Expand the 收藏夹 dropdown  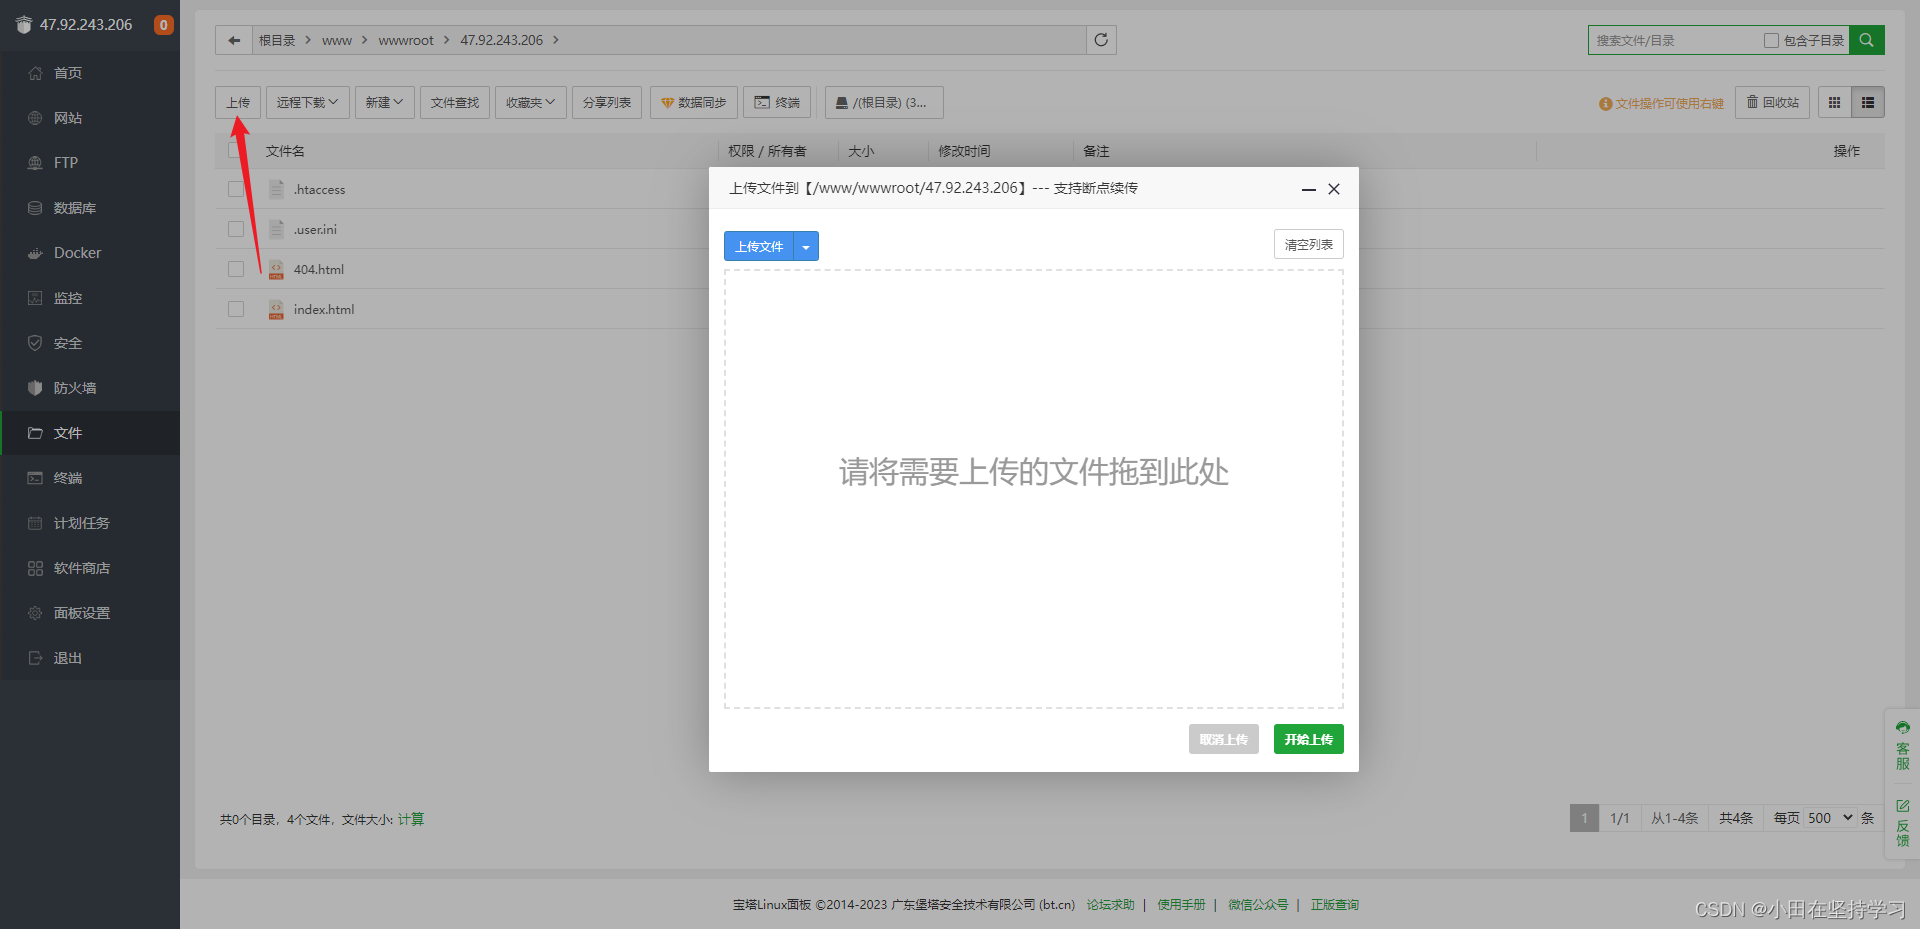pyautogui.click(x=531, y=102)
